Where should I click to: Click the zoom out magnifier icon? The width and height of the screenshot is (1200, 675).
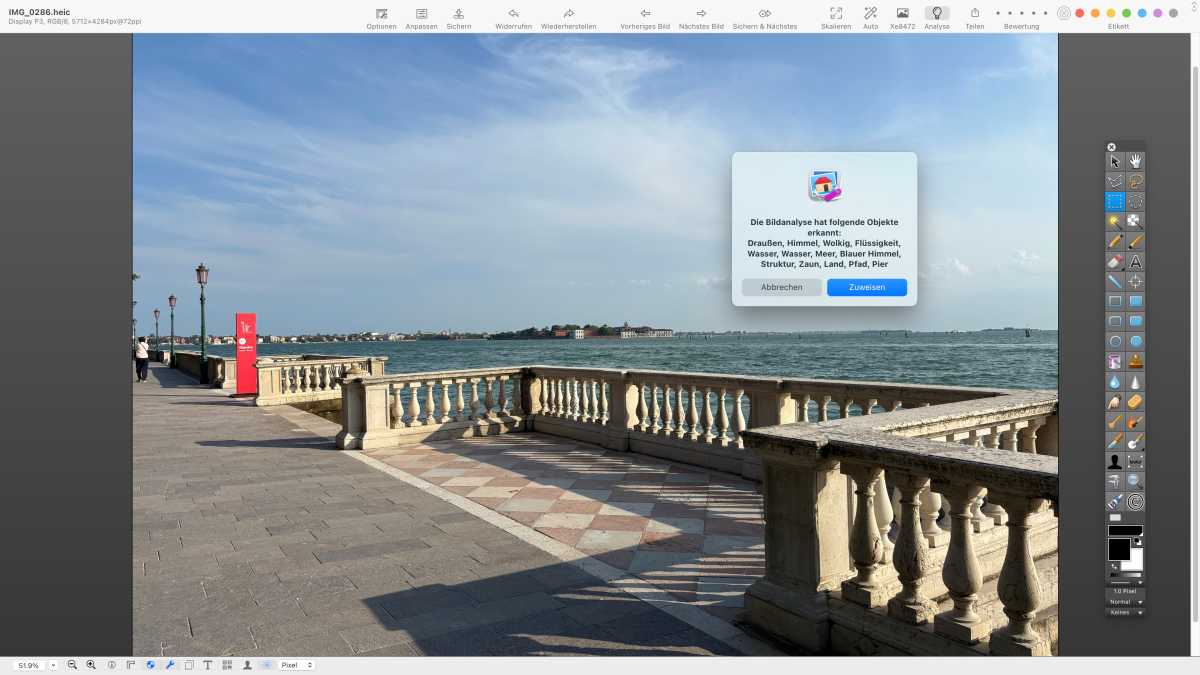pos(72,665)
